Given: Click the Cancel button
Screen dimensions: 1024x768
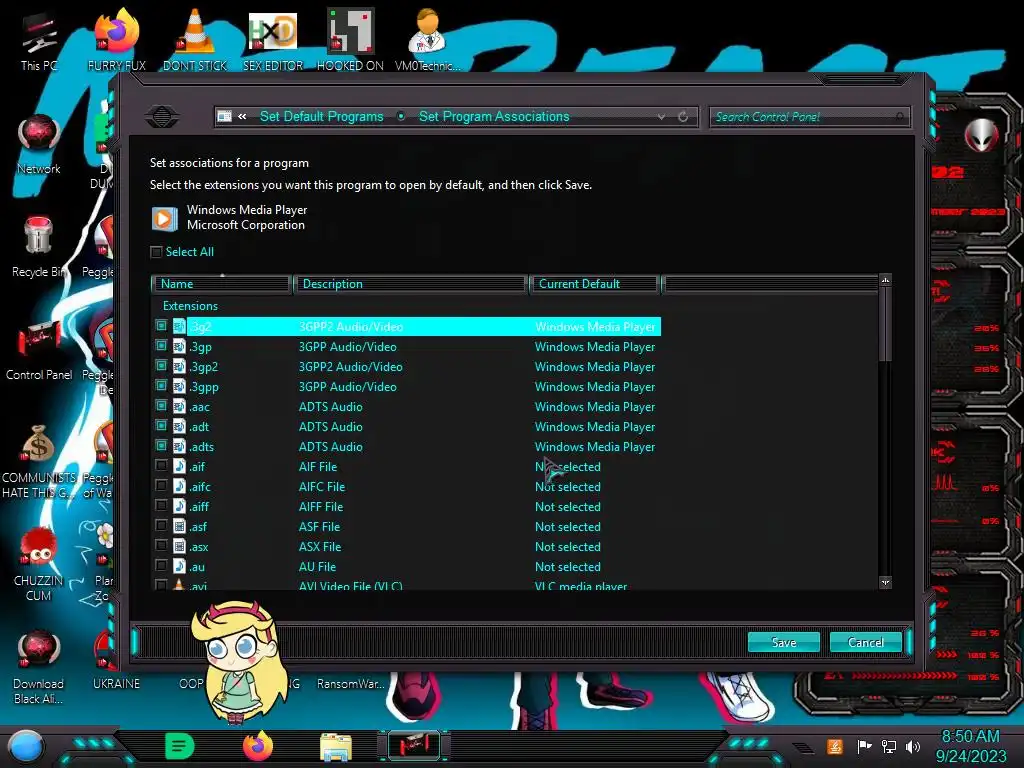Looking at the screenshot, I should pyautogui.click(x=866, y=643).
